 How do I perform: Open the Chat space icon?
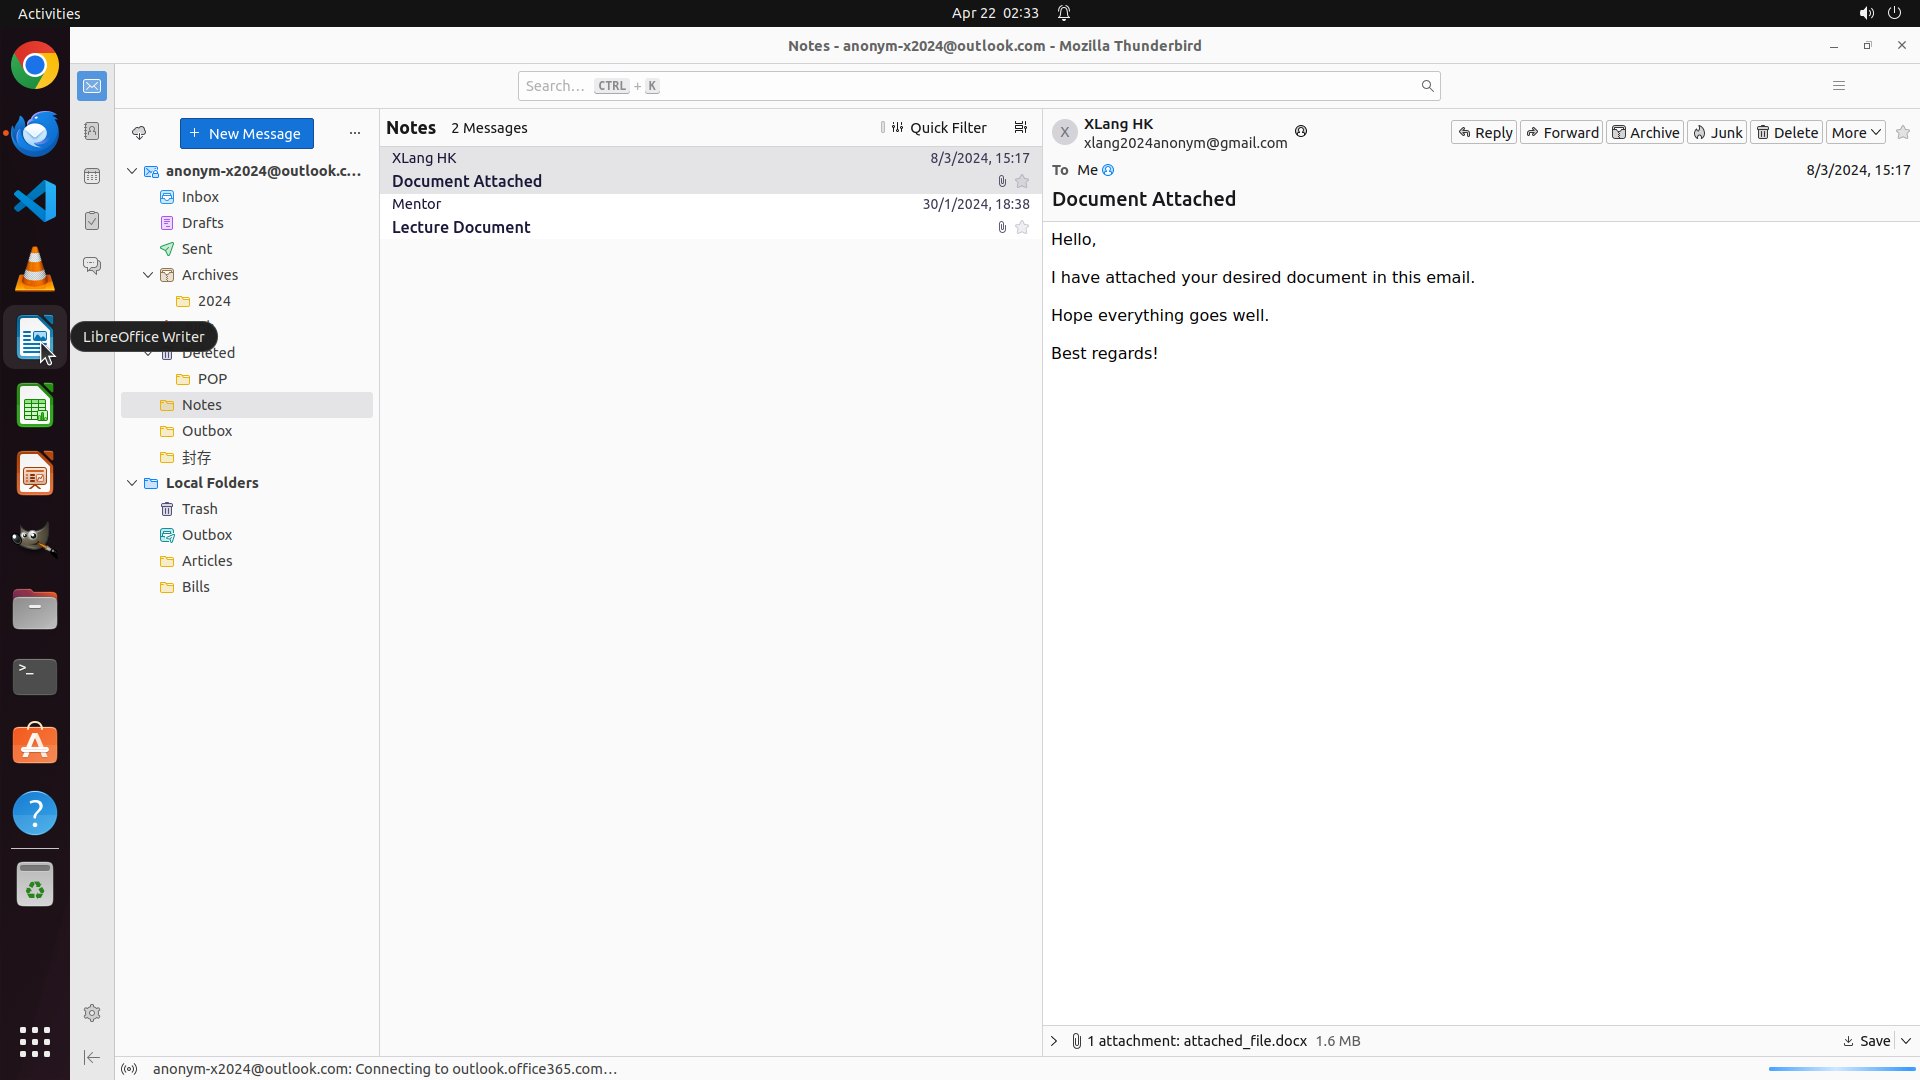pos(92,266)
